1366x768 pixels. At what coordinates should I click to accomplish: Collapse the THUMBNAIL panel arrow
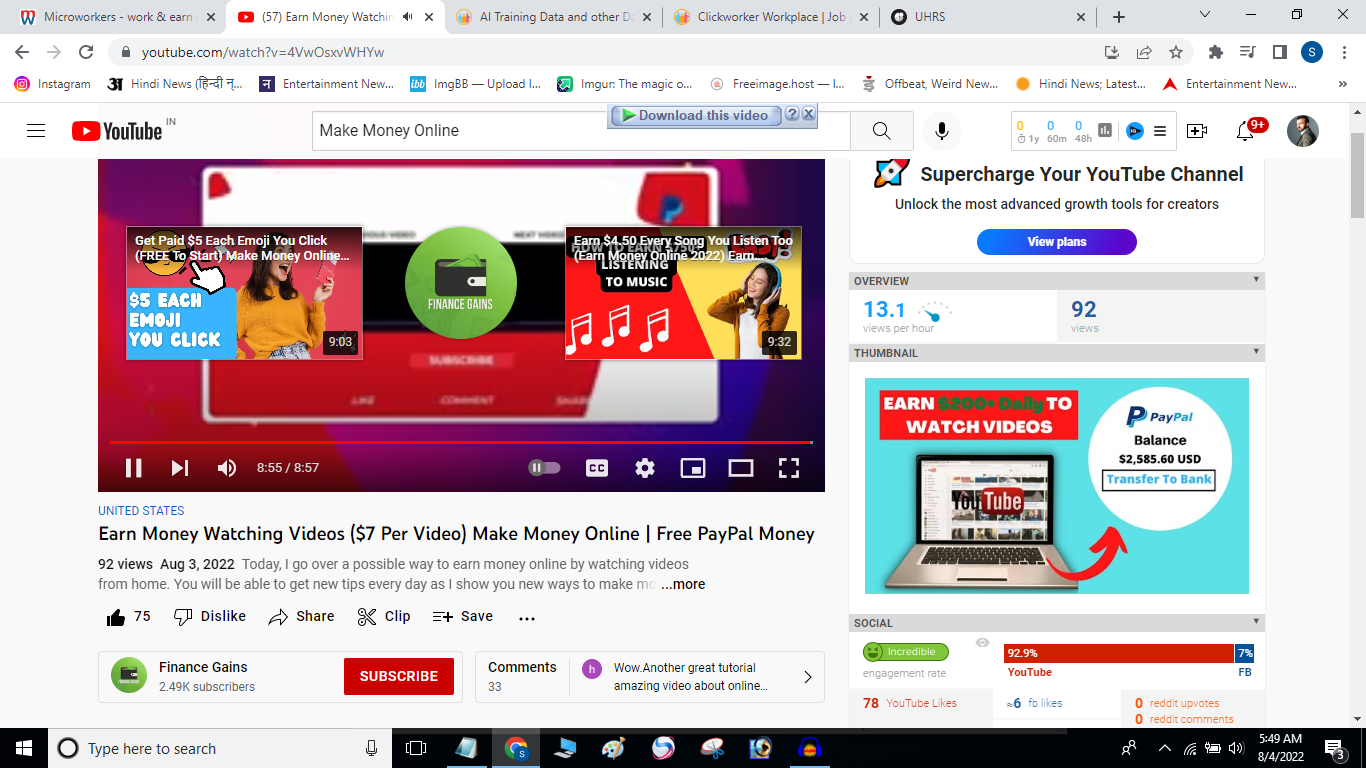[x=1256, y=352]
